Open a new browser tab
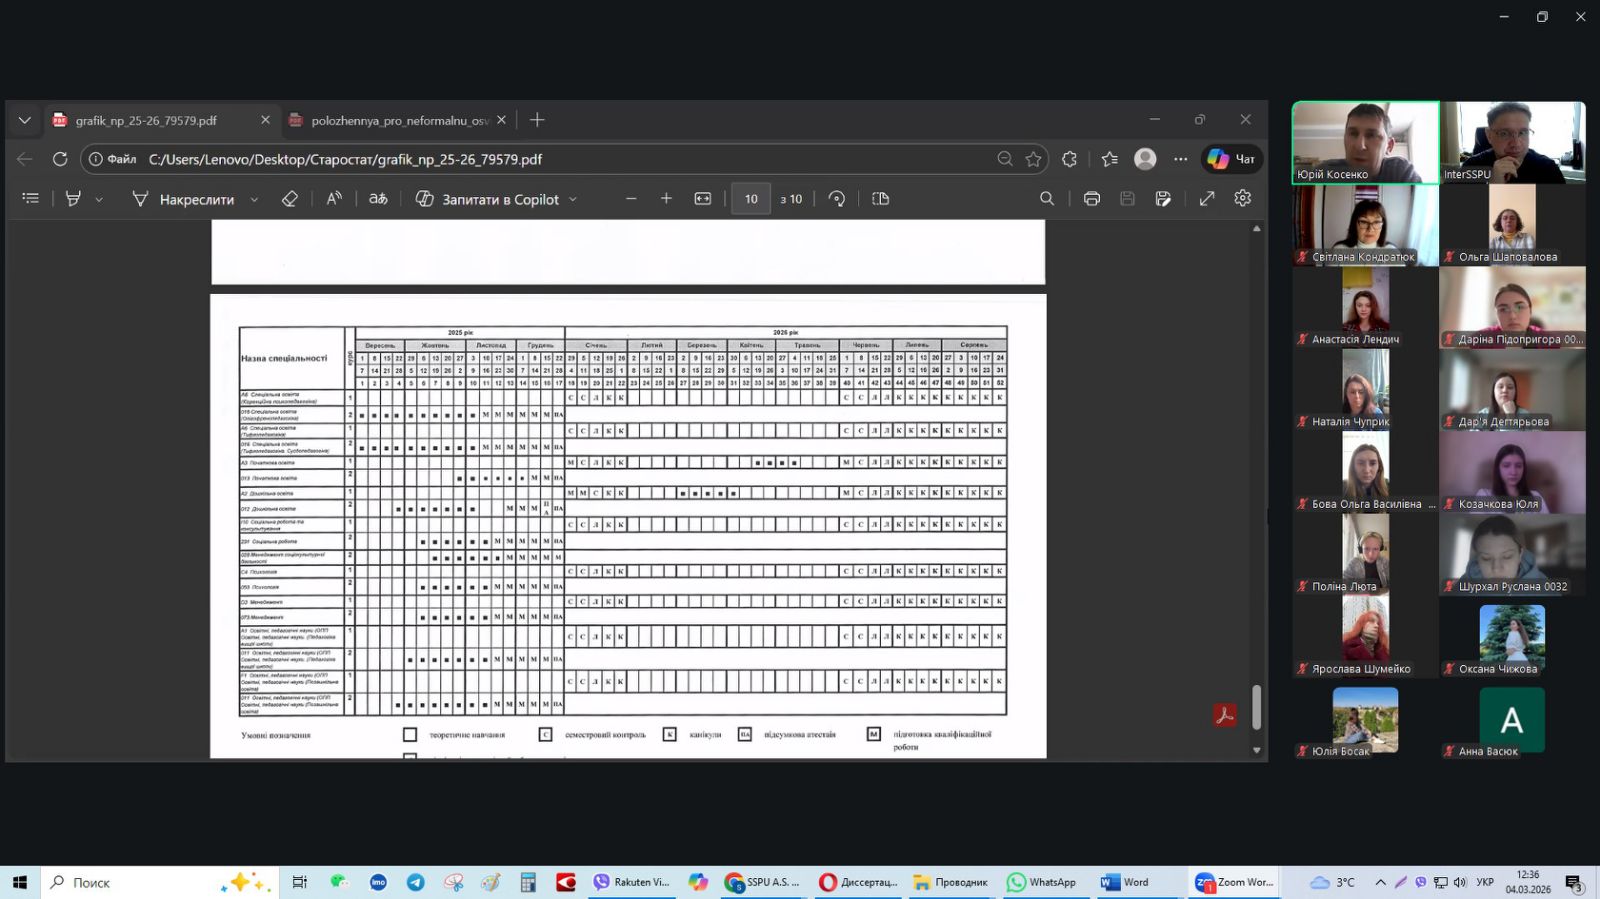The height and width of the screenshot is (899, 1600). coord(537,120)
